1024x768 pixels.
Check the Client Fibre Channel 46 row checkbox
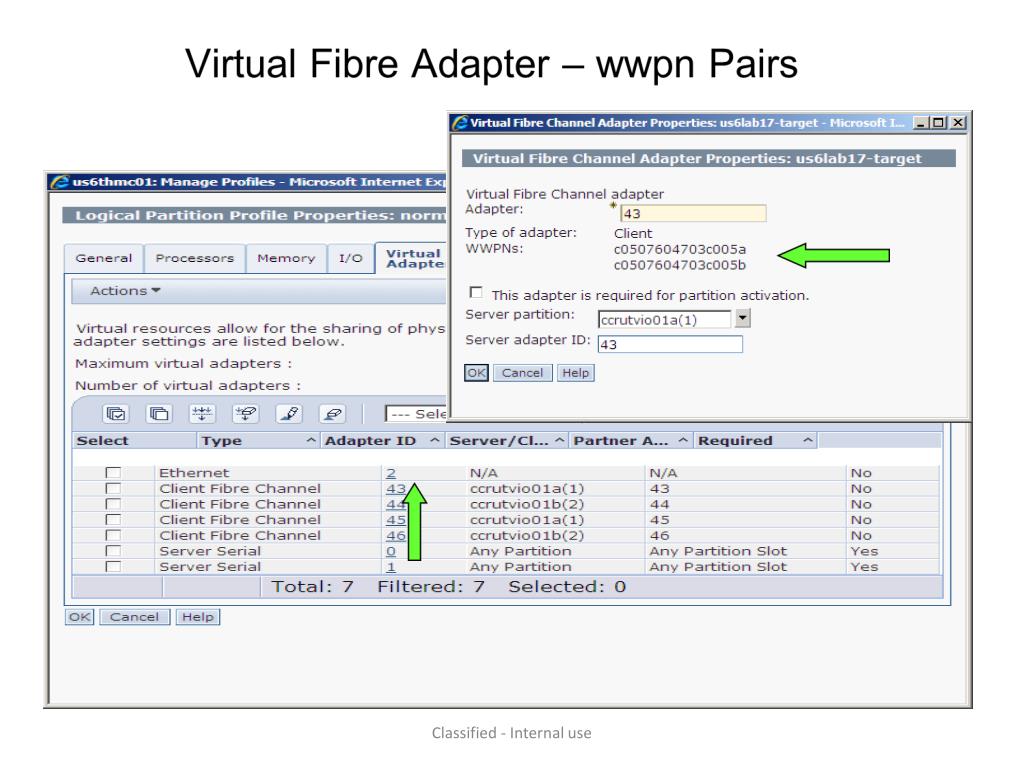114,536
